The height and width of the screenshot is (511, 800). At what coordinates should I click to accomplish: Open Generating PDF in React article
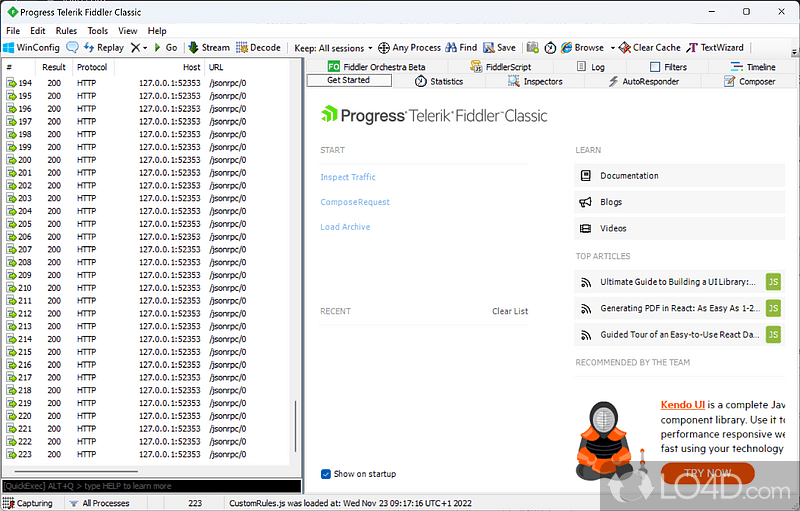click(679, 308)
